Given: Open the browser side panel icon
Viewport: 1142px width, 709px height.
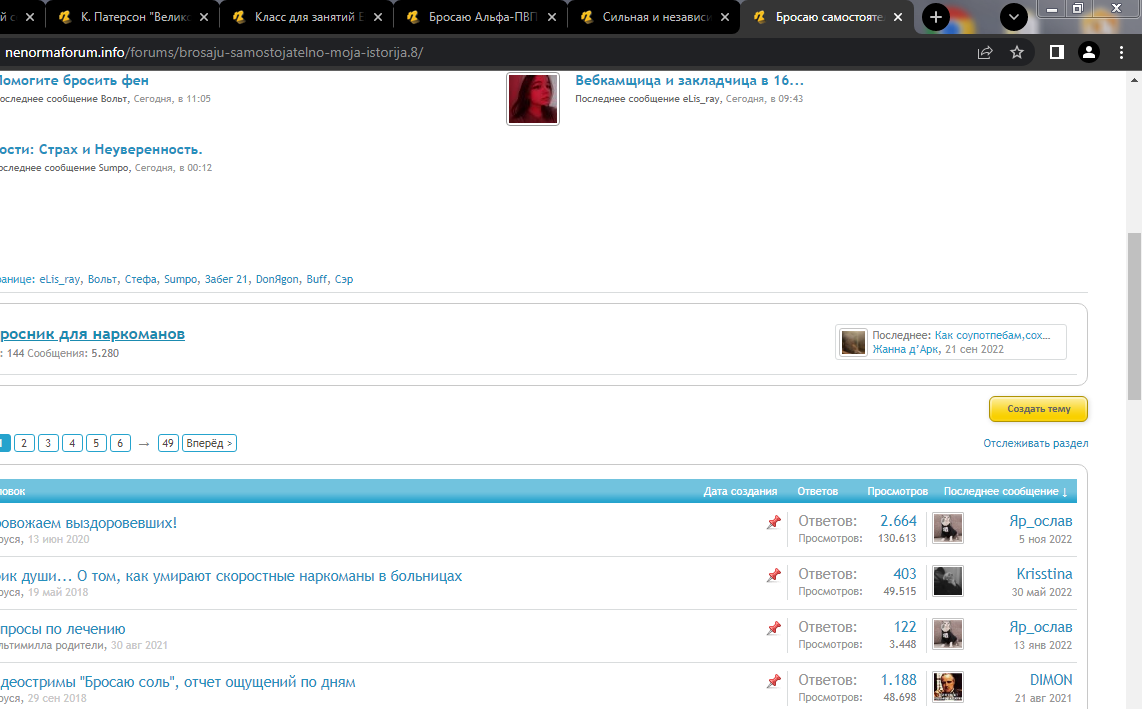Looking at the screenshot, I should (x=1056, y=52).
